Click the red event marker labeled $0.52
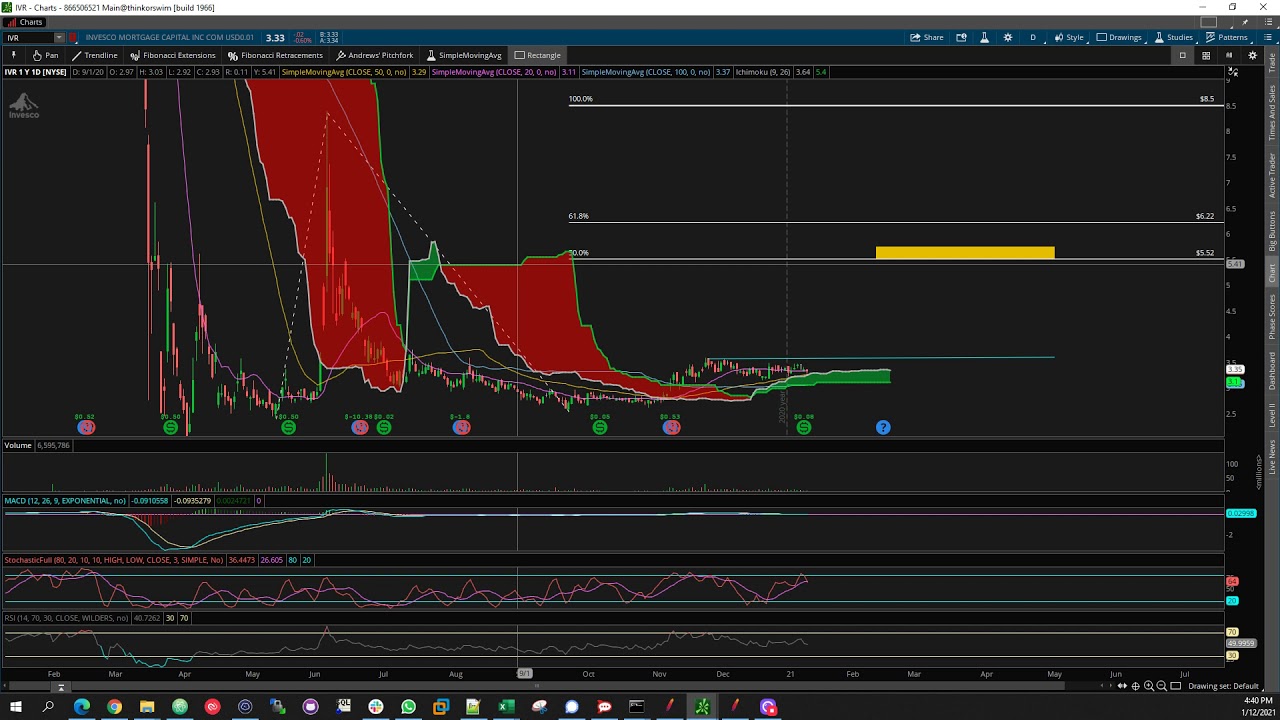This screenshot has height=720, width=1280. 86,427
